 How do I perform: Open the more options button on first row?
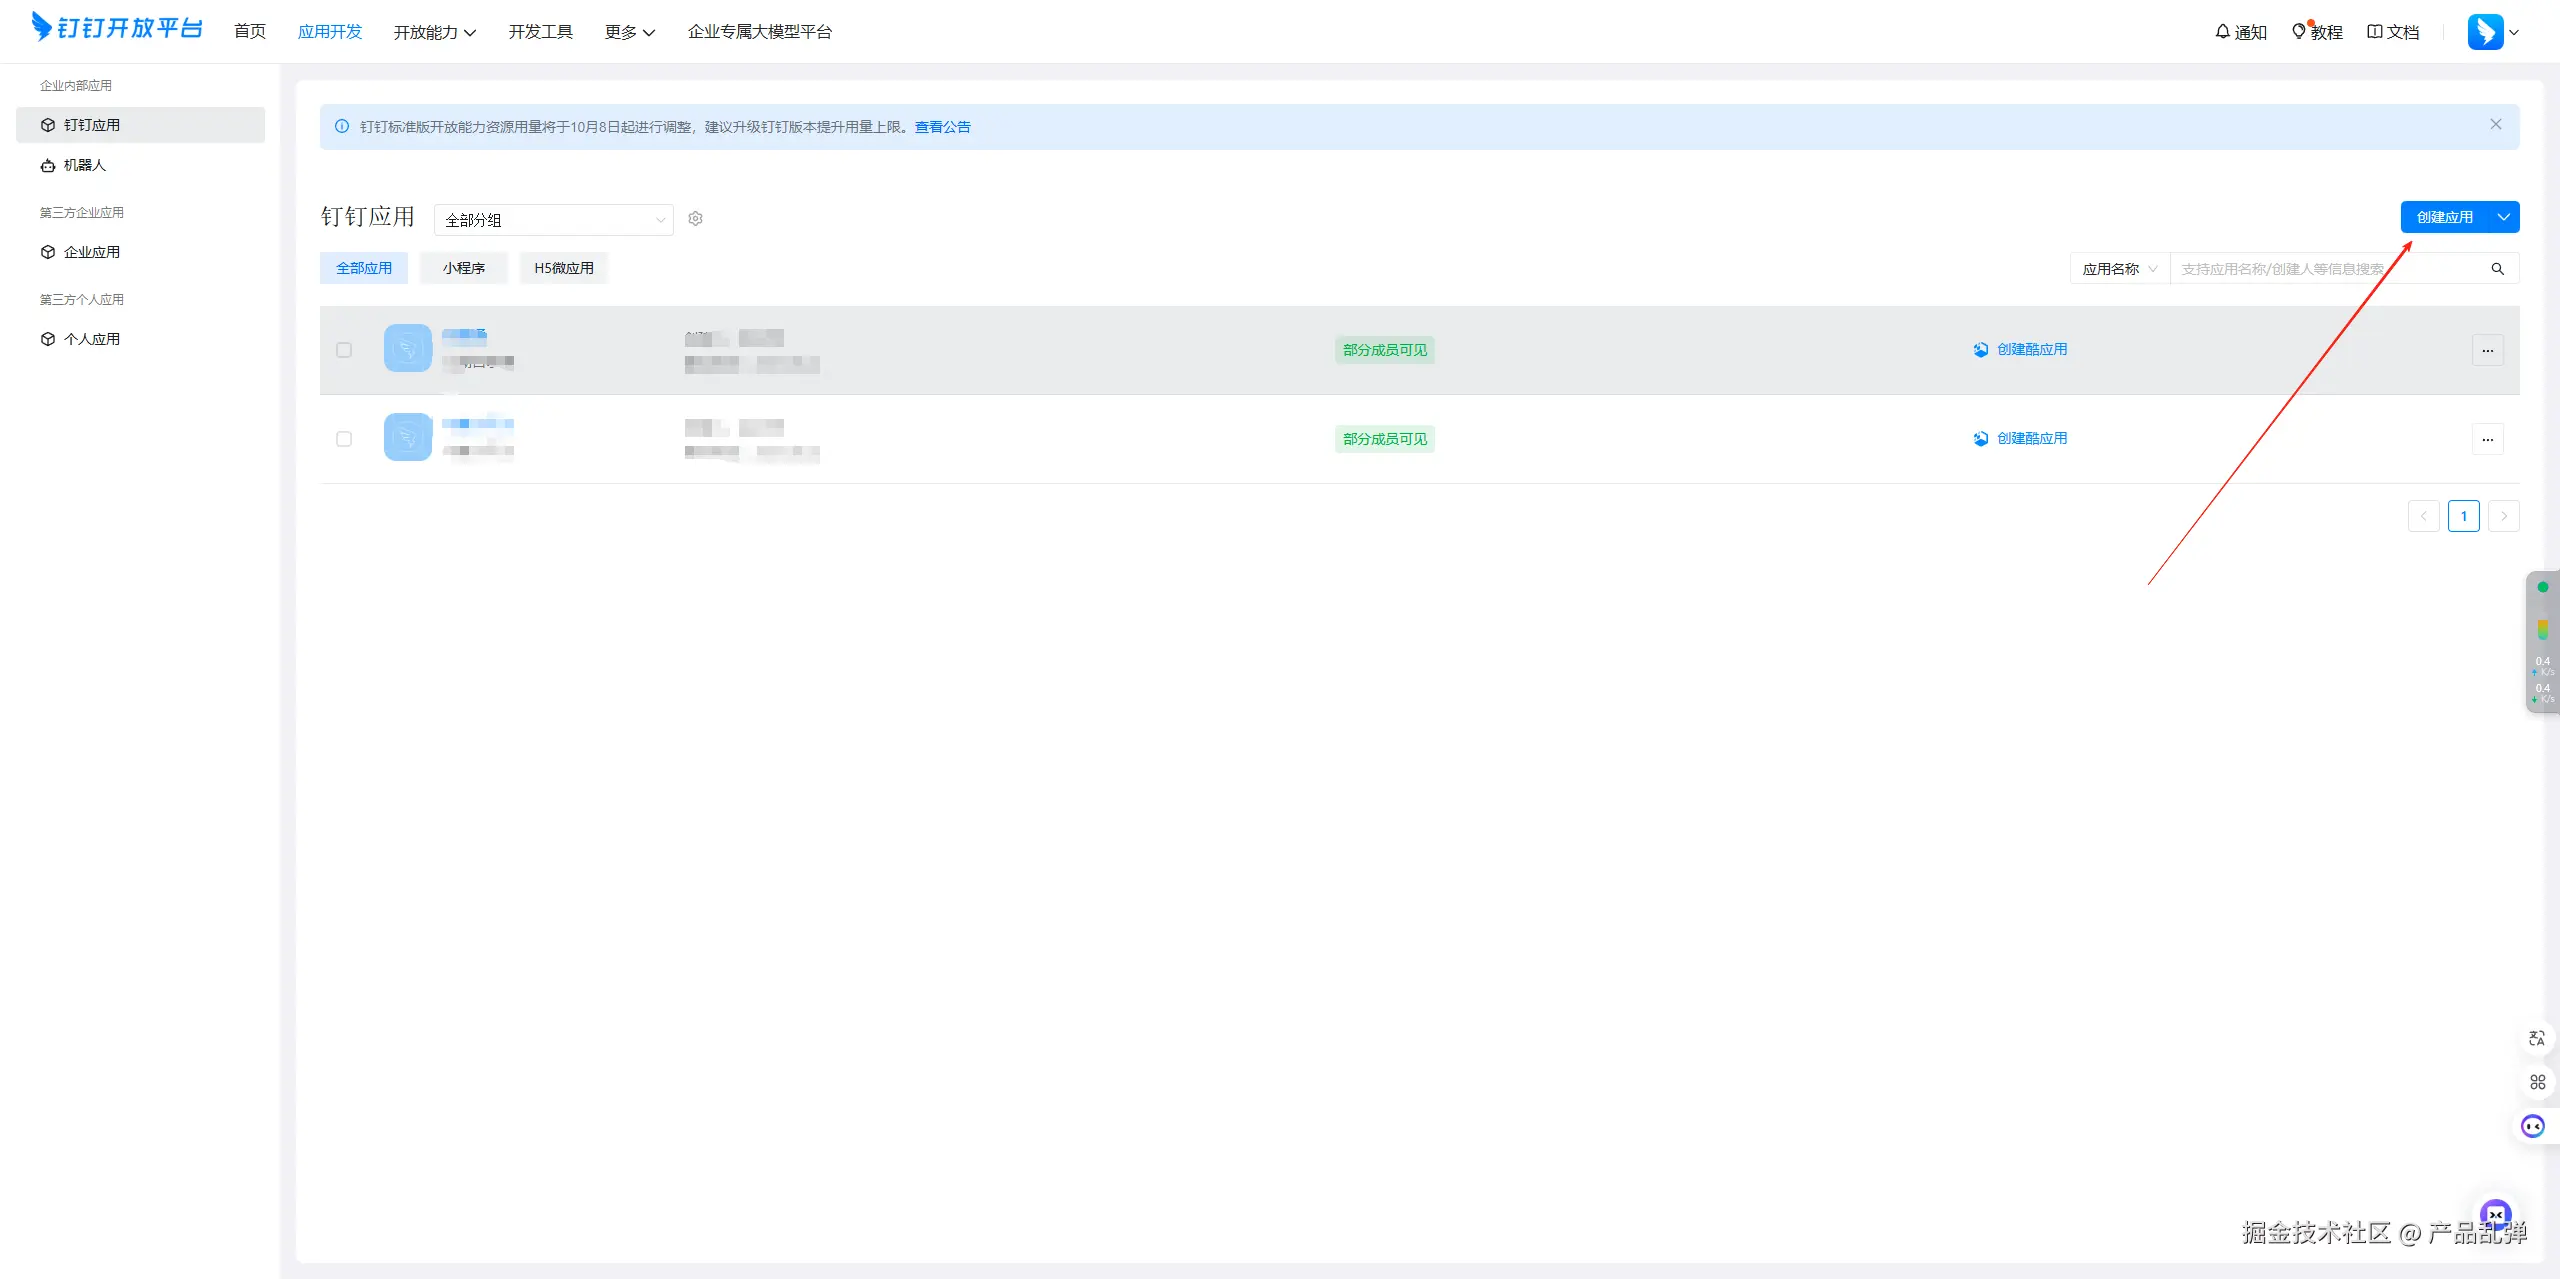pyautogui.click(x=2487, y=350)
